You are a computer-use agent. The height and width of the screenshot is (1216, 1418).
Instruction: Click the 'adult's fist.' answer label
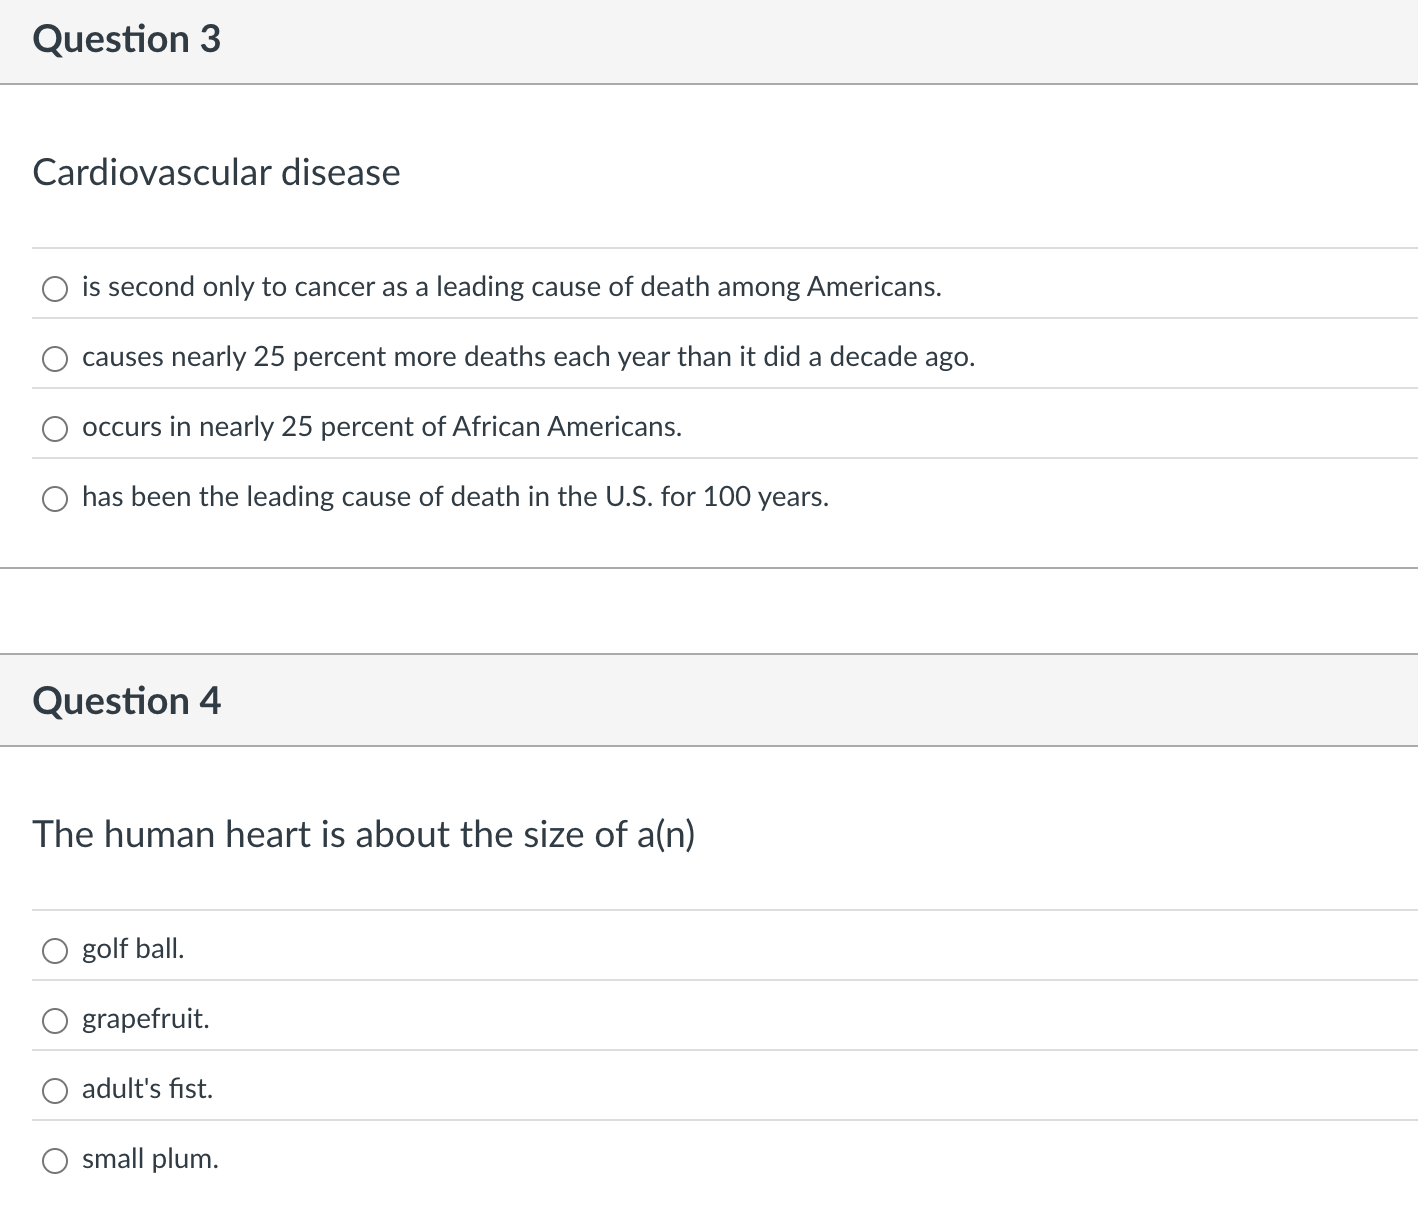148,1089
